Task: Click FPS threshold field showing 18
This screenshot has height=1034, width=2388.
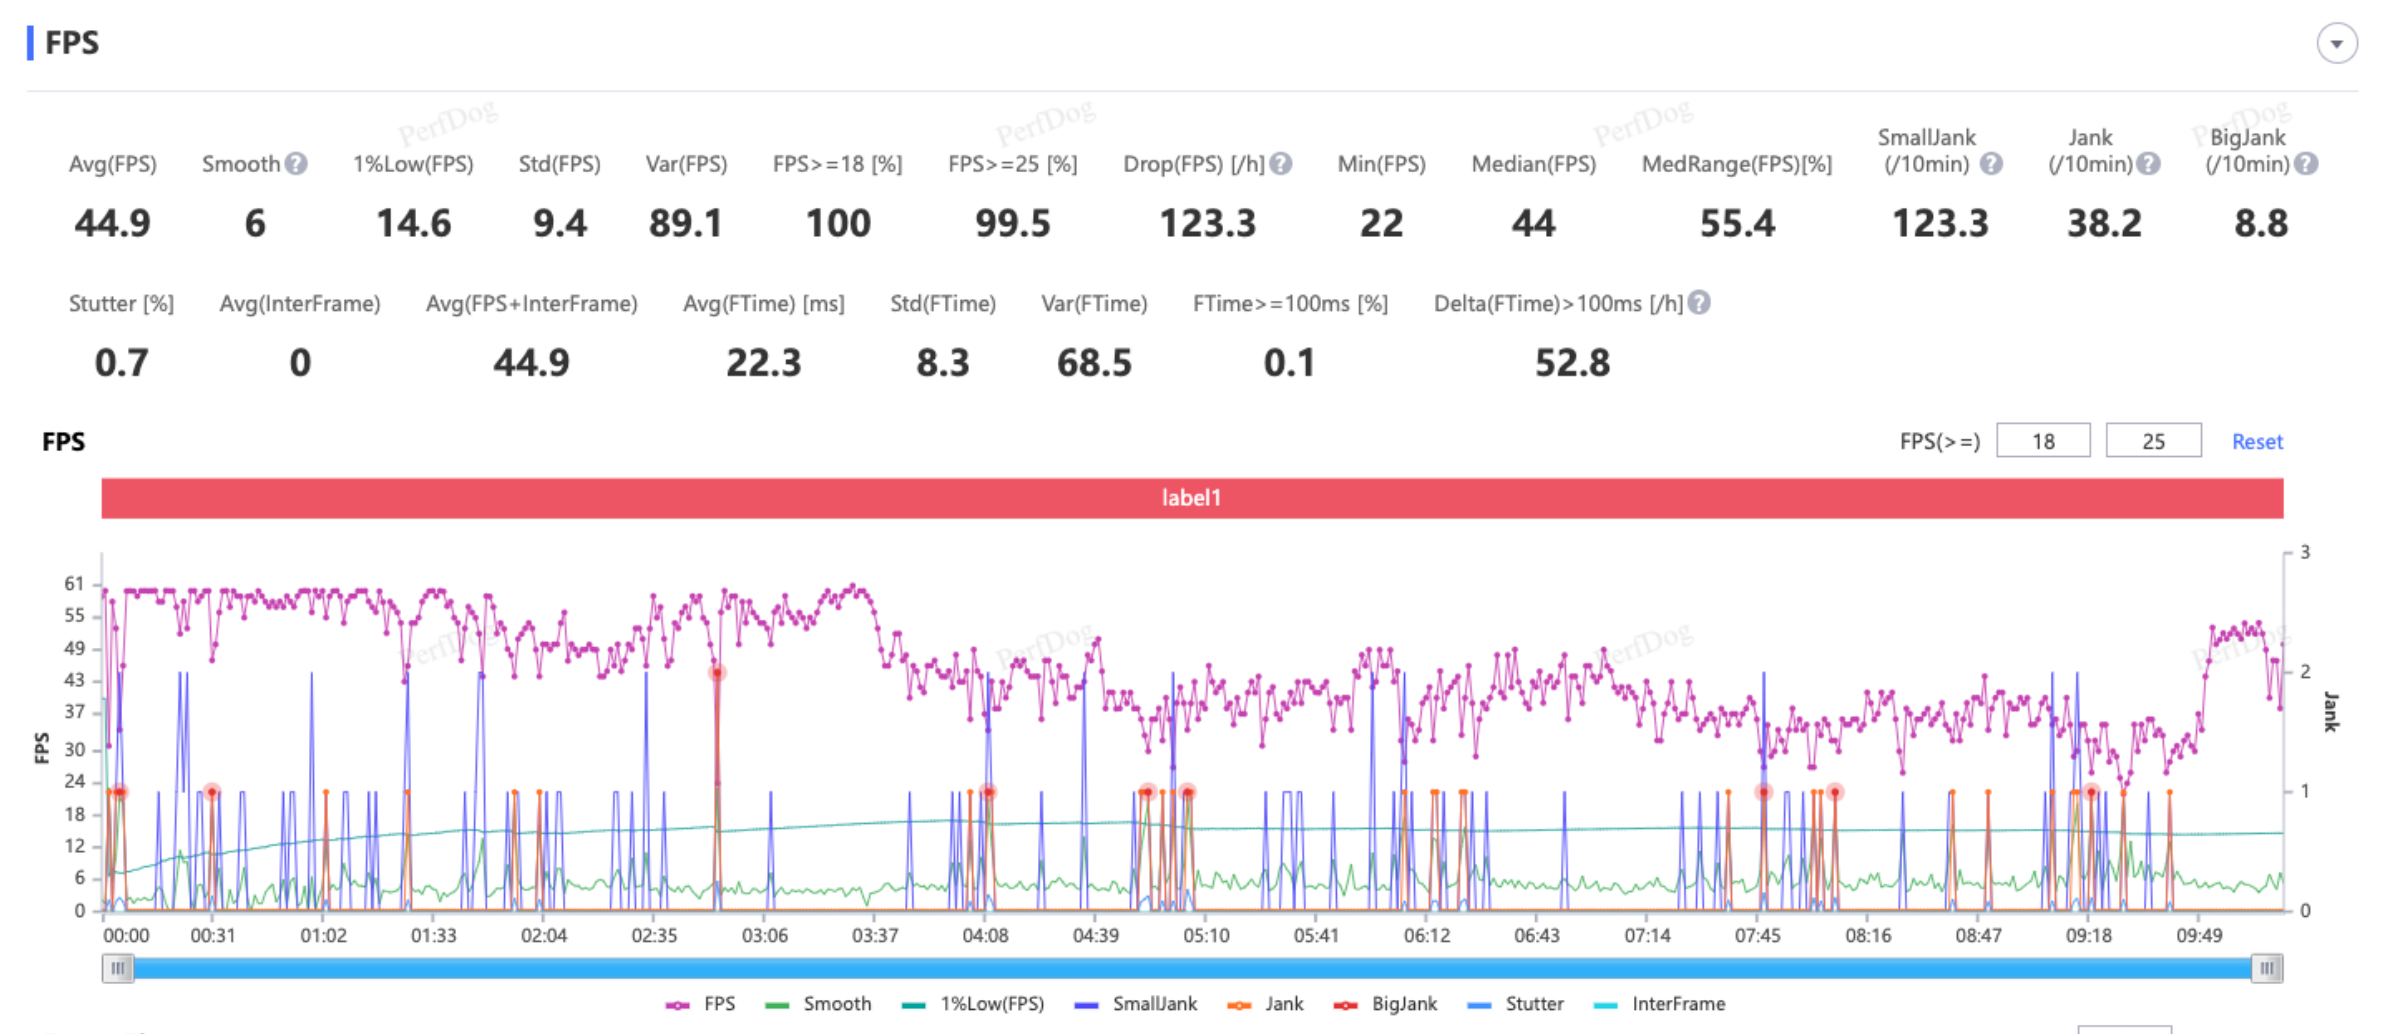Action: (x=2042, y=441)
